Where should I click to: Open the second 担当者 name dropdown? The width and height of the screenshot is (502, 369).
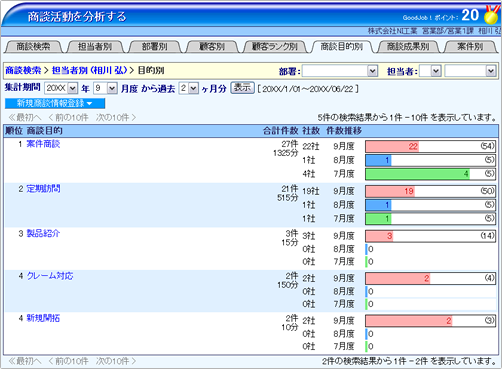coord(470,71)
